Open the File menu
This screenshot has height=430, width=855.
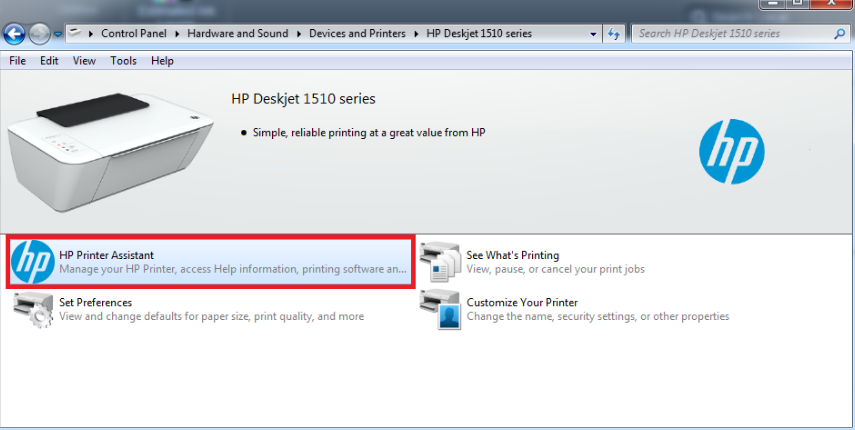17,60
